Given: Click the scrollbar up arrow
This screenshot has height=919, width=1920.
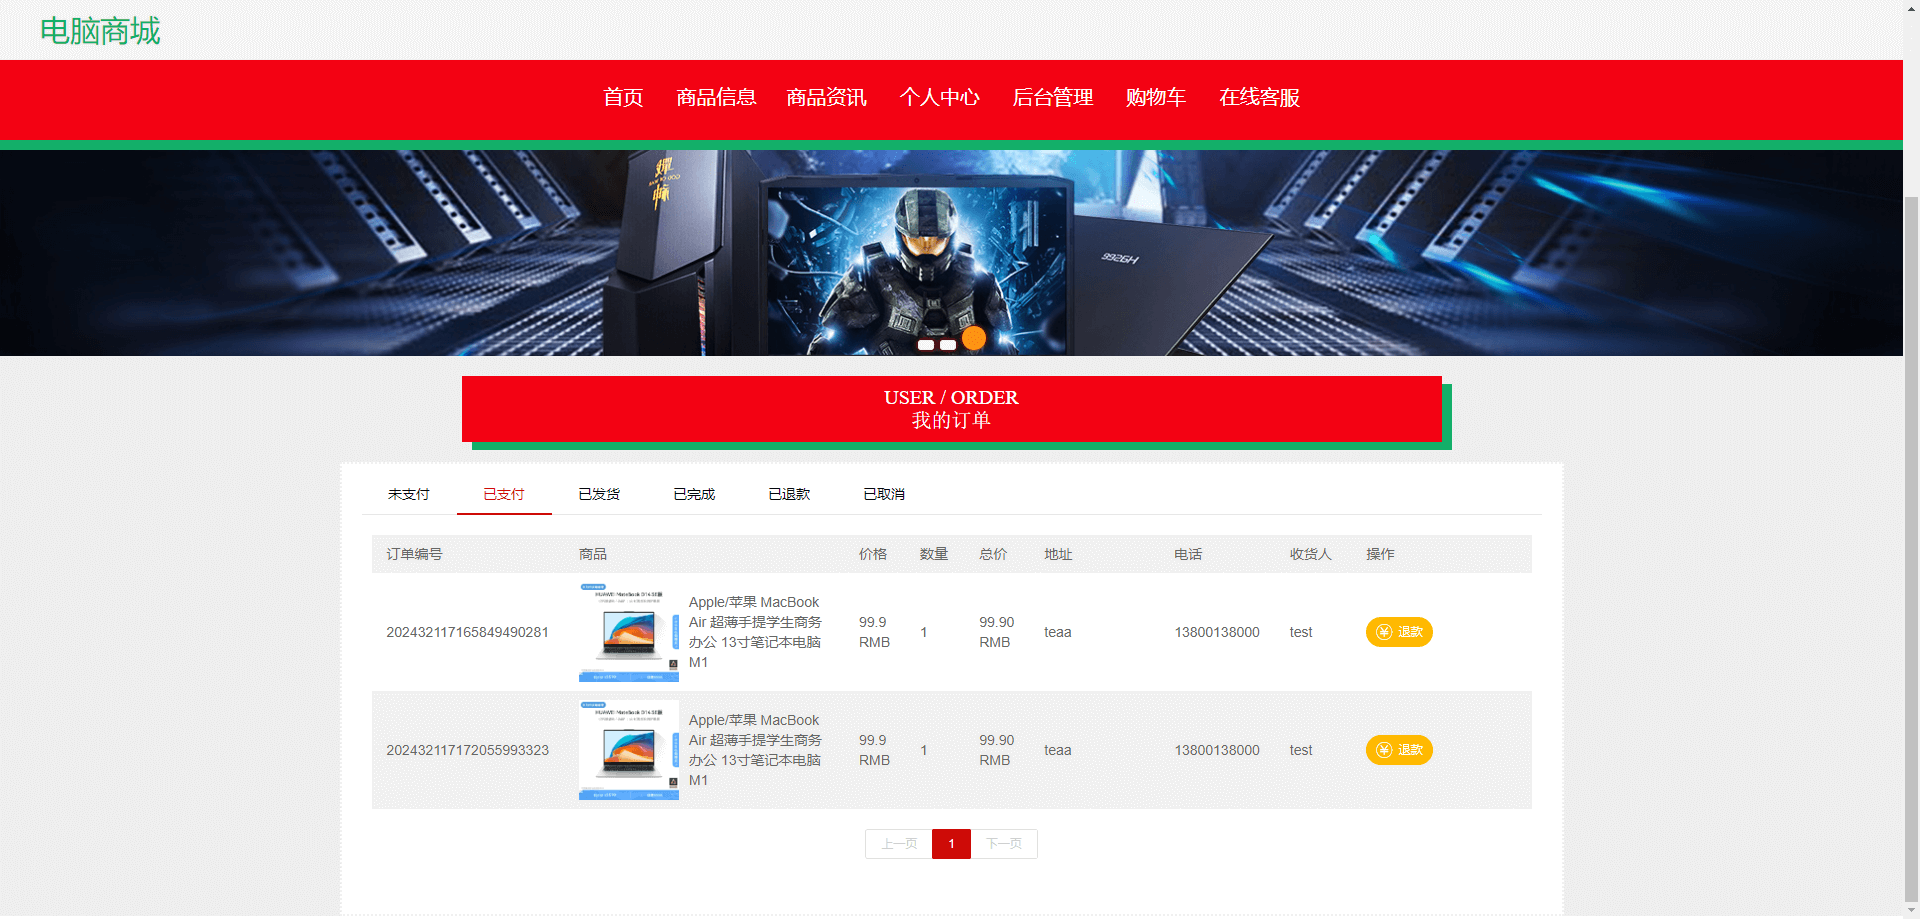Looking at the screenshot, I should pos(1911,8).
